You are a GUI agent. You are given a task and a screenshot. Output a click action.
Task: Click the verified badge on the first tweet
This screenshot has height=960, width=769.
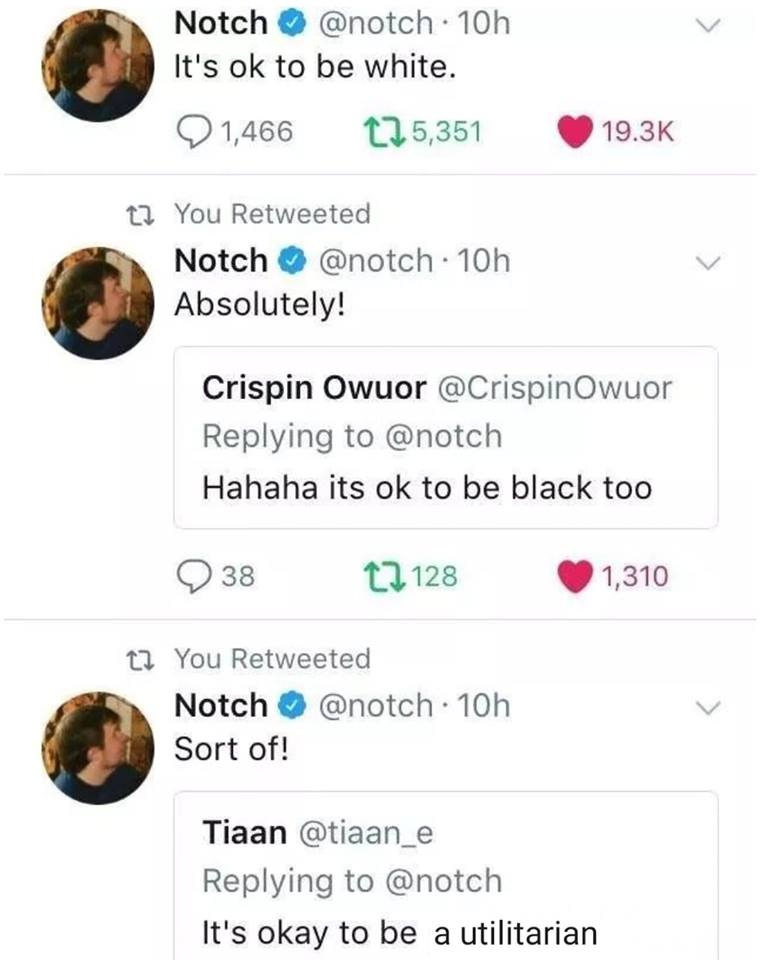point(290,22)
